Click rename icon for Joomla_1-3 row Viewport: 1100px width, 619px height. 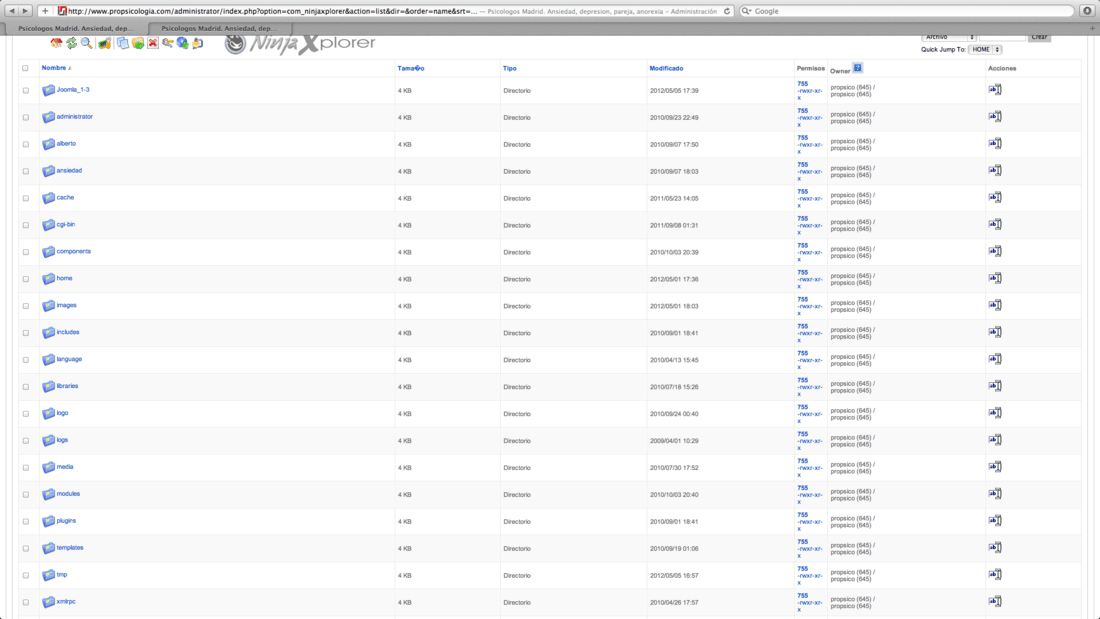click(995, 89)
